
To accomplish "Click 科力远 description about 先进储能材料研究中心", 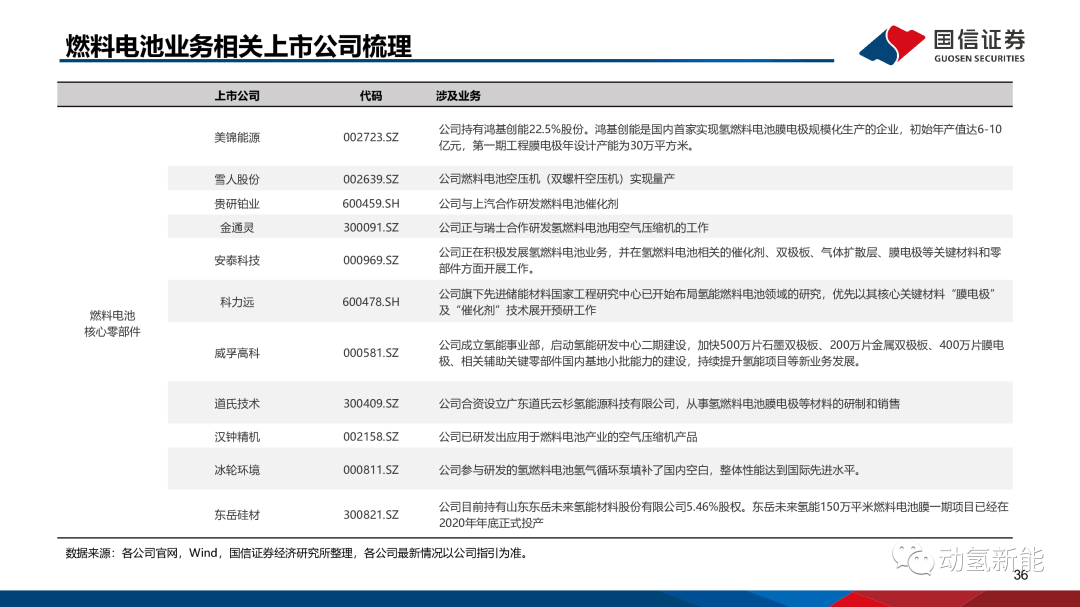I will pos(718,302).
